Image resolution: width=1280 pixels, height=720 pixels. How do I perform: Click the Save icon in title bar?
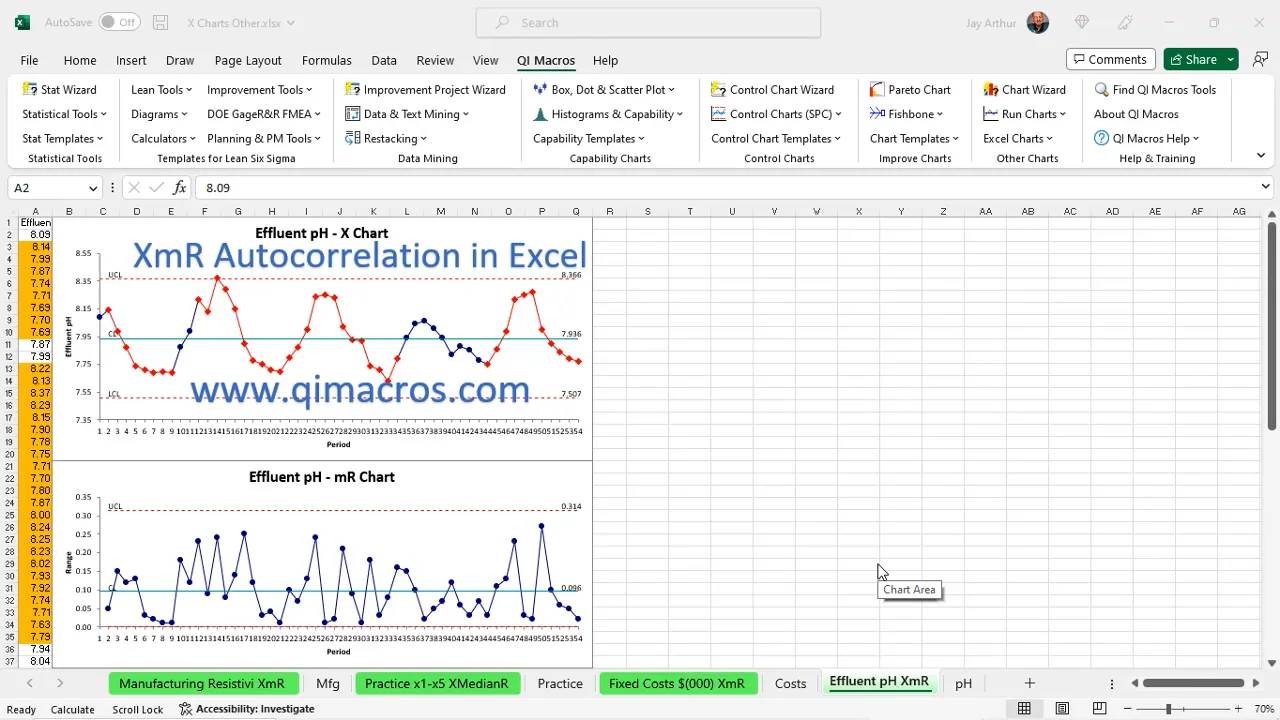click(x=161, y=22)
